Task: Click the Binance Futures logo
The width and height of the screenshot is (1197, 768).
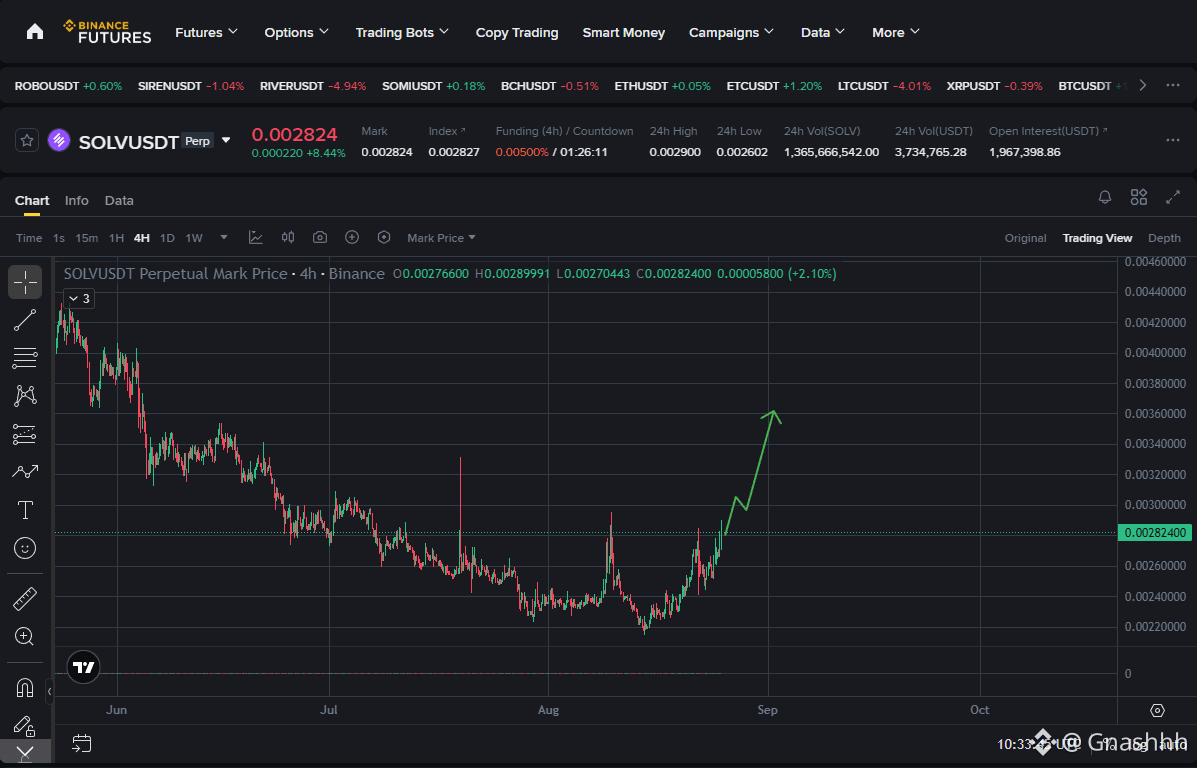Action: (x=107, y=32)
